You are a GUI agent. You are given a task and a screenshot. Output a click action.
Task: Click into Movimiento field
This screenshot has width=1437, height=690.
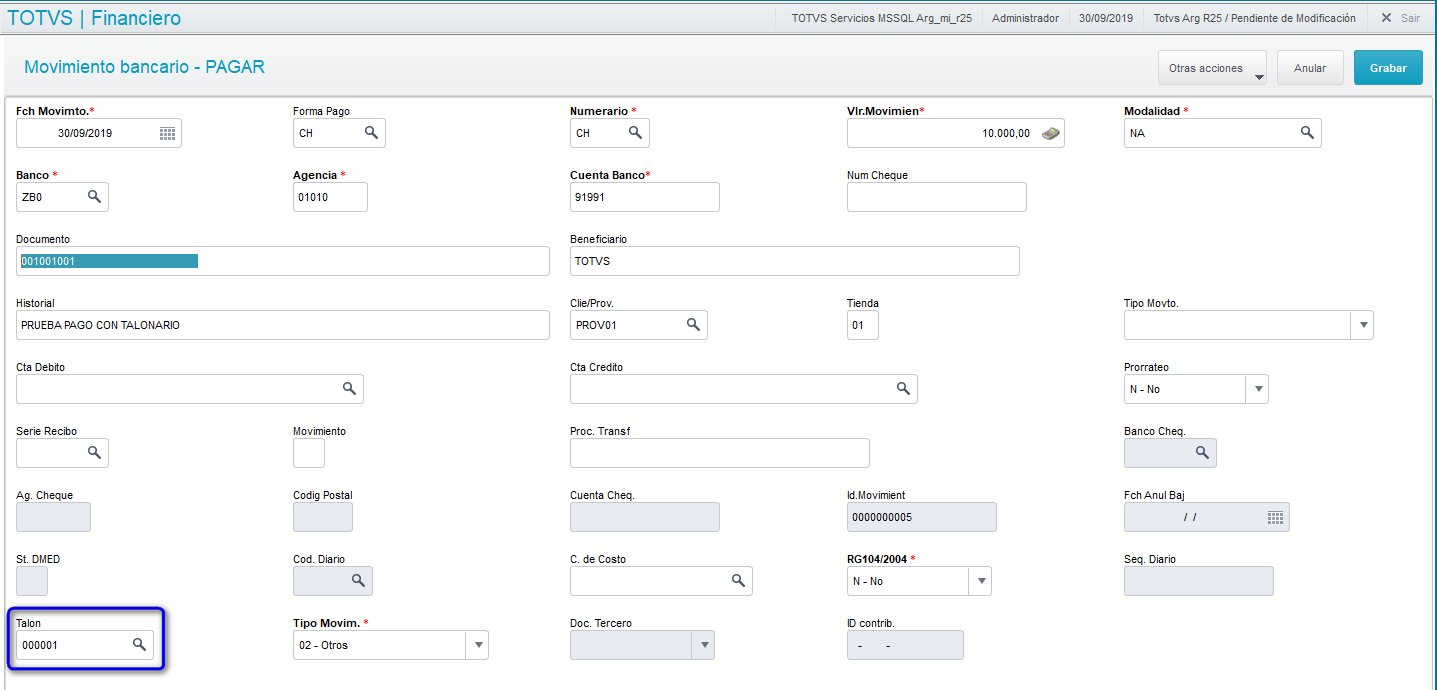click(309, 453)
